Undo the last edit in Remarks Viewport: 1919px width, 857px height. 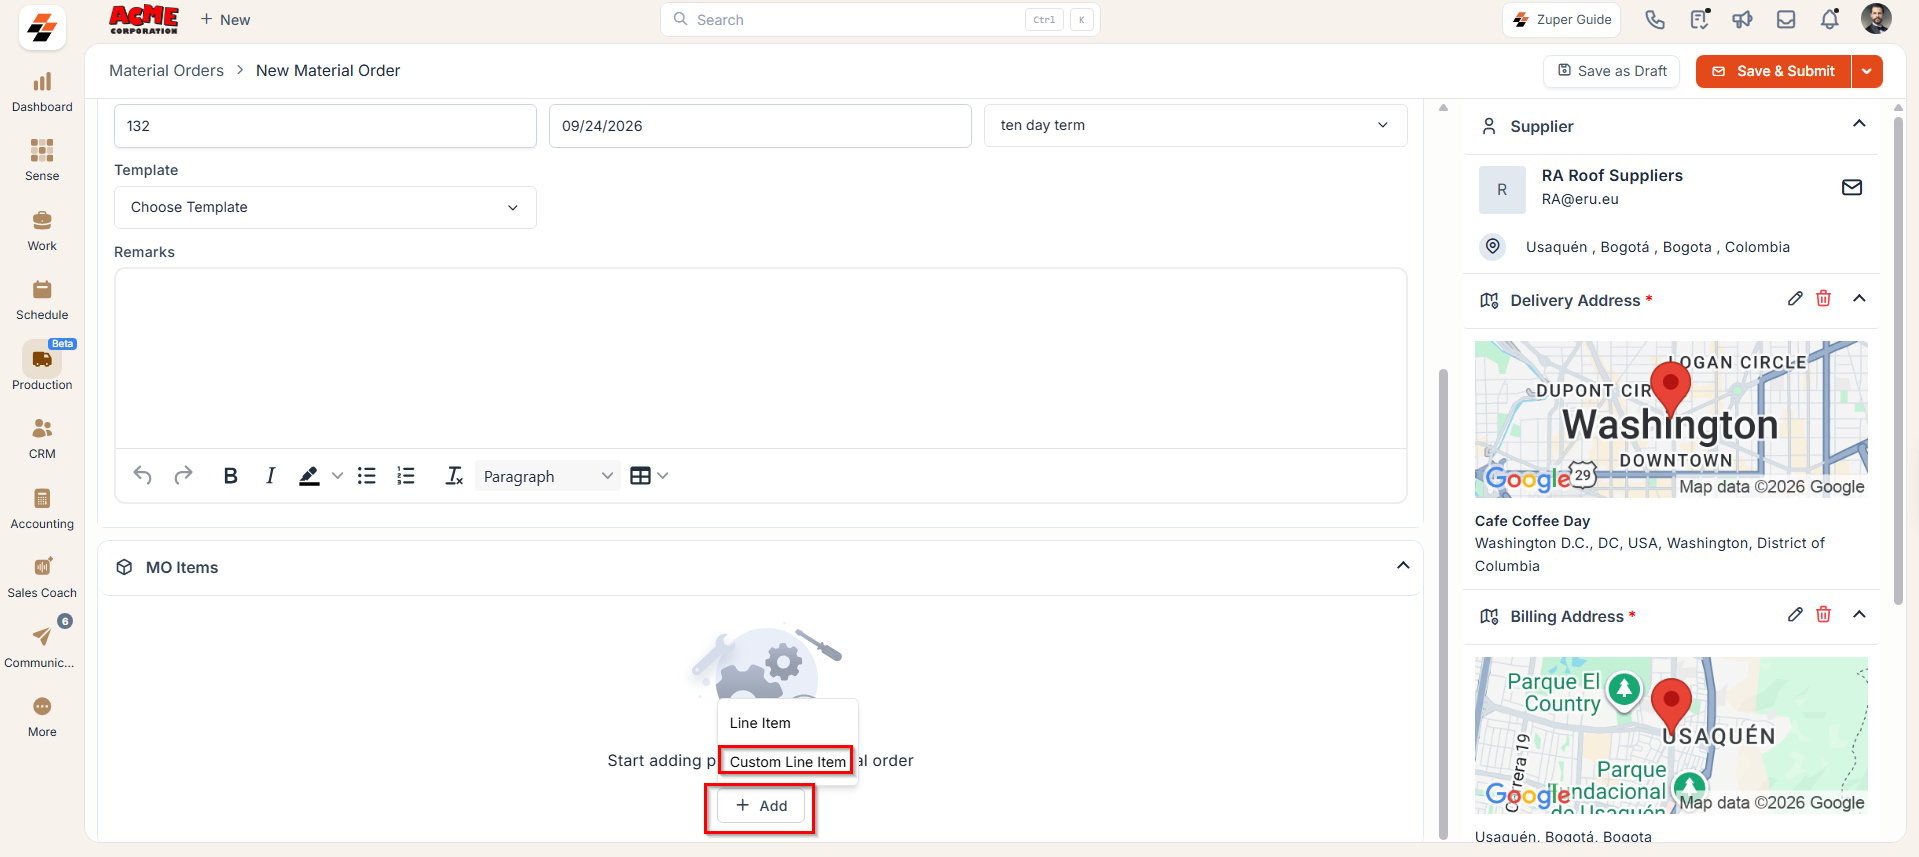click(143, 476)
